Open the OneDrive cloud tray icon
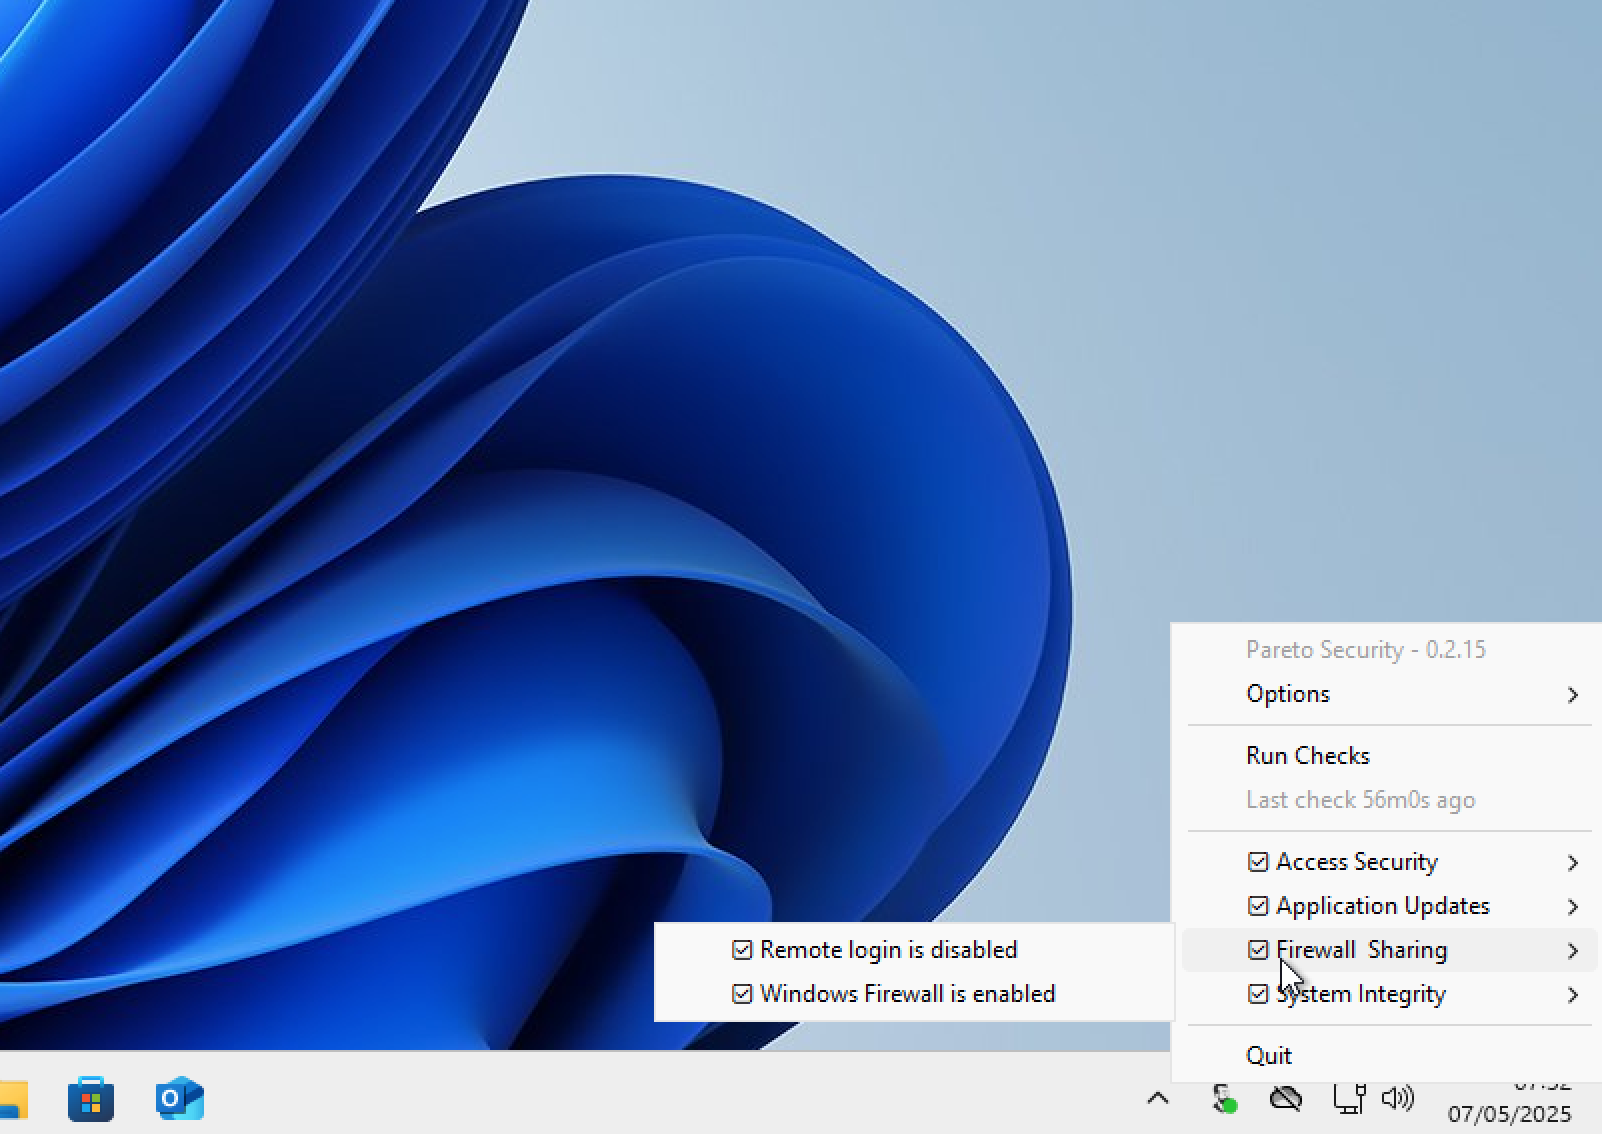Image resolution: width=1602 pixels, height=1134 pixels. coord(1285,1099)
